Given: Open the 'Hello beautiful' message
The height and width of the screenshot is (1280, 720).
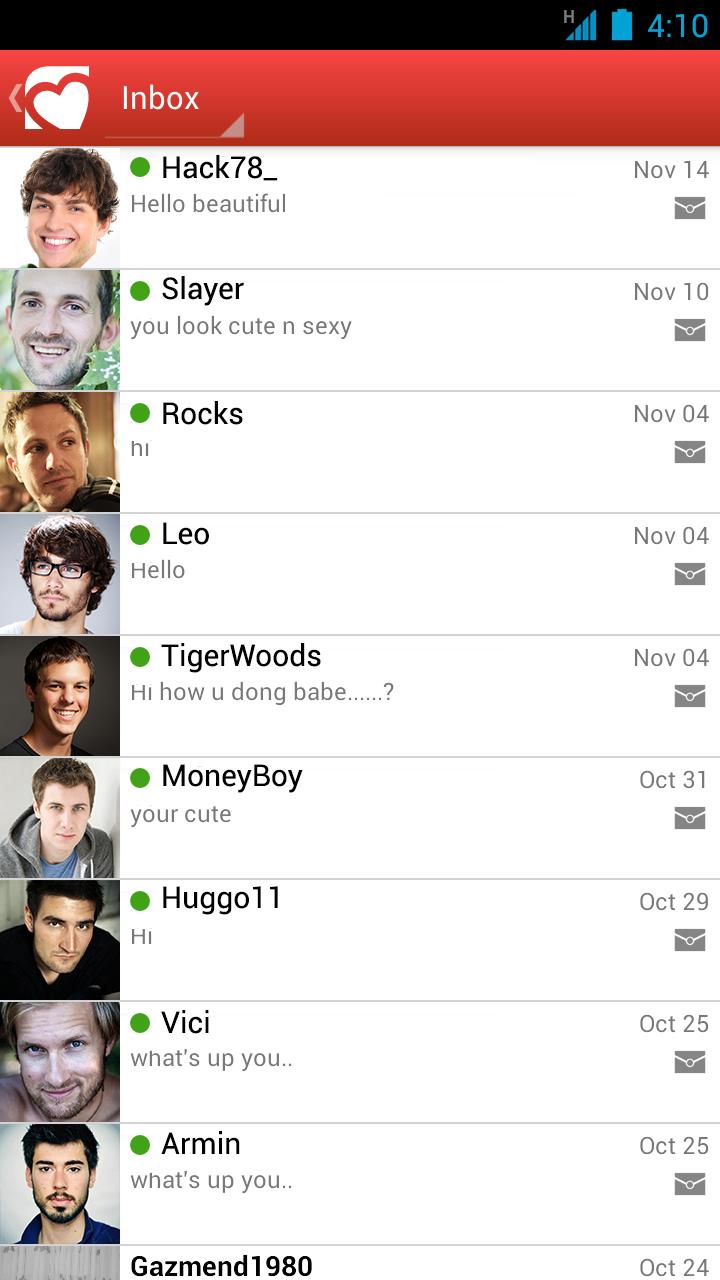Looking at the screenshot, I should point(208,204).
